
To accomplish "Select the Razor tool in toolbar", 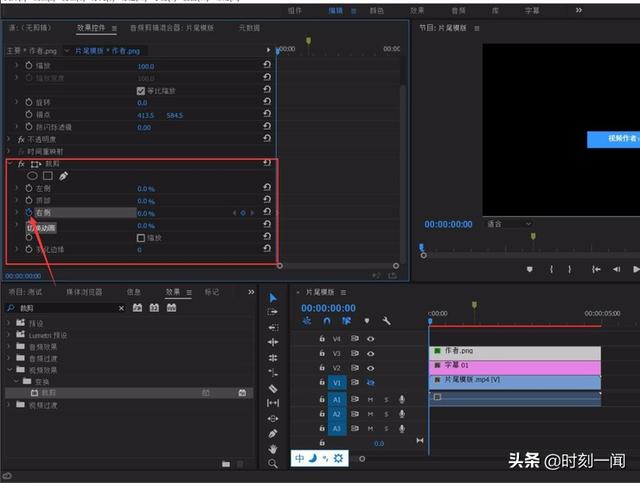I will 273,388.
